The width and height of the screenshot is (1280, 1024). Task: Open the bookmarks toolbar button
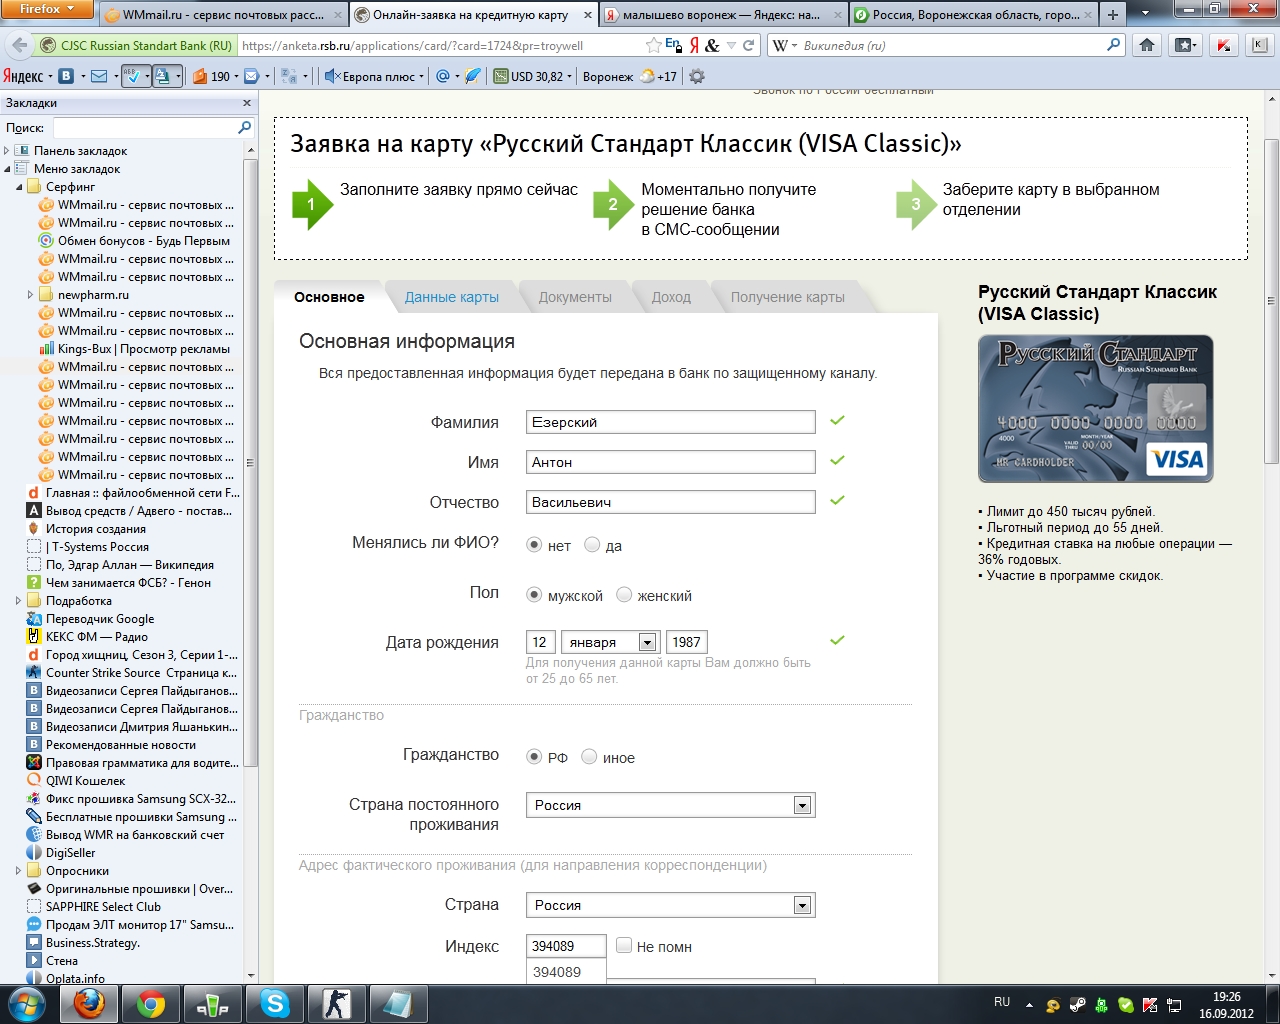[1186, 45]
